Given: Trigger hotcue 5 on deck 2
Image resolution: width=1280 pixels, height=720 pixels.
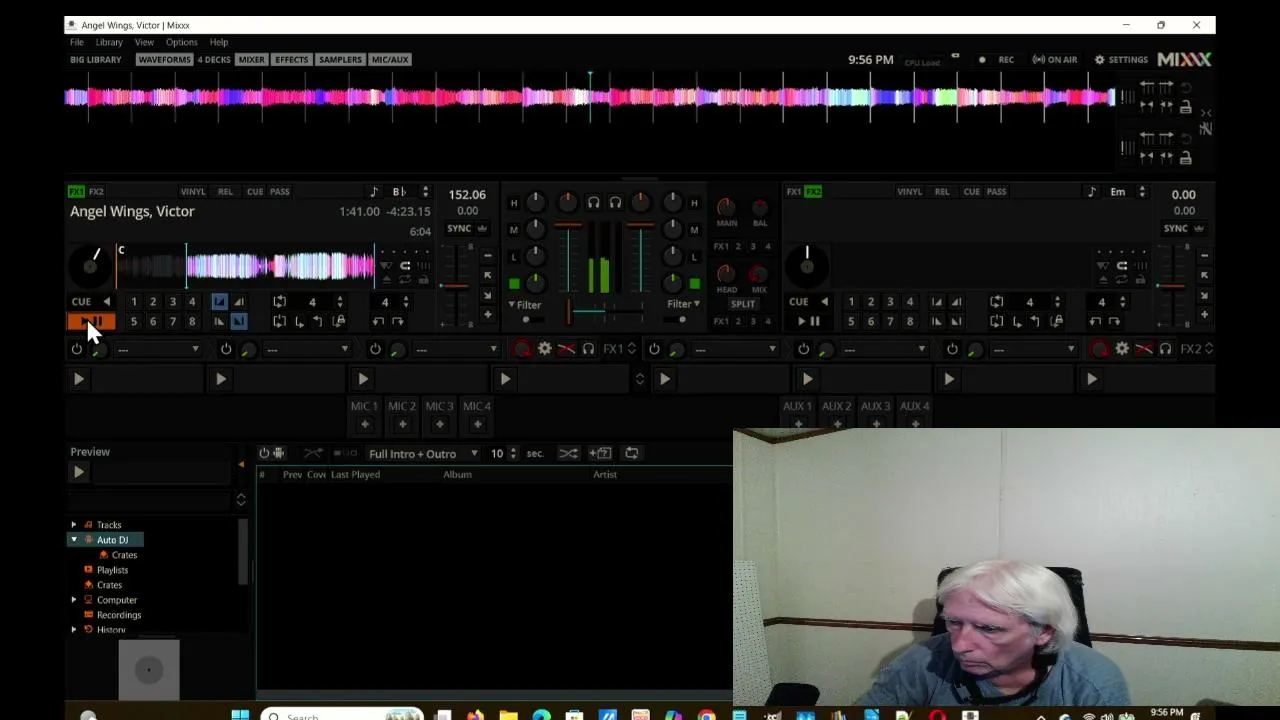Looking at the screenshot, I should [851, 321].
